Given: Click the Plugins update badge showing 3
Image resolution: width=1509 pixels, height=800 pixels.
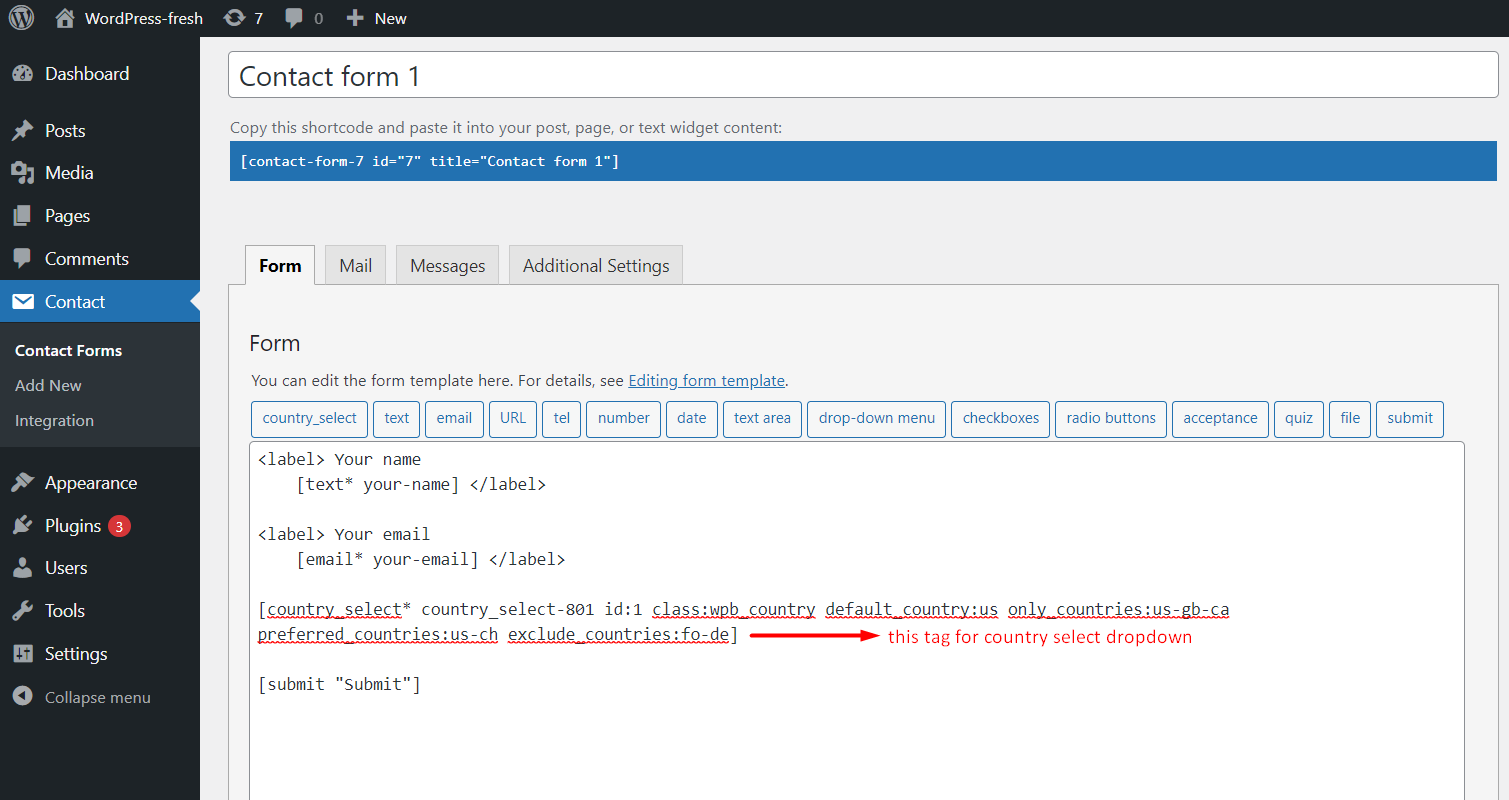Looking at the screenshot, I should (x=120, y=526).
